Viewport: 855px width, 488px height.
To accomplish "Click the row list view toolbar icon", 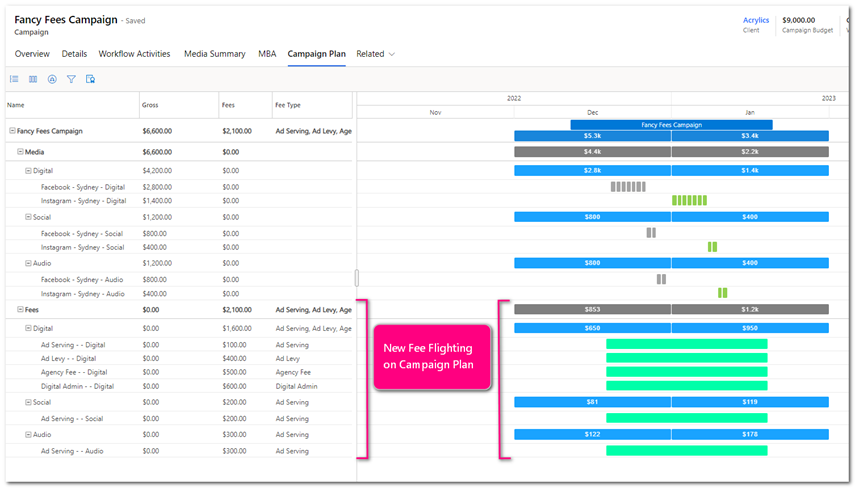I will [x=14, y=79].
